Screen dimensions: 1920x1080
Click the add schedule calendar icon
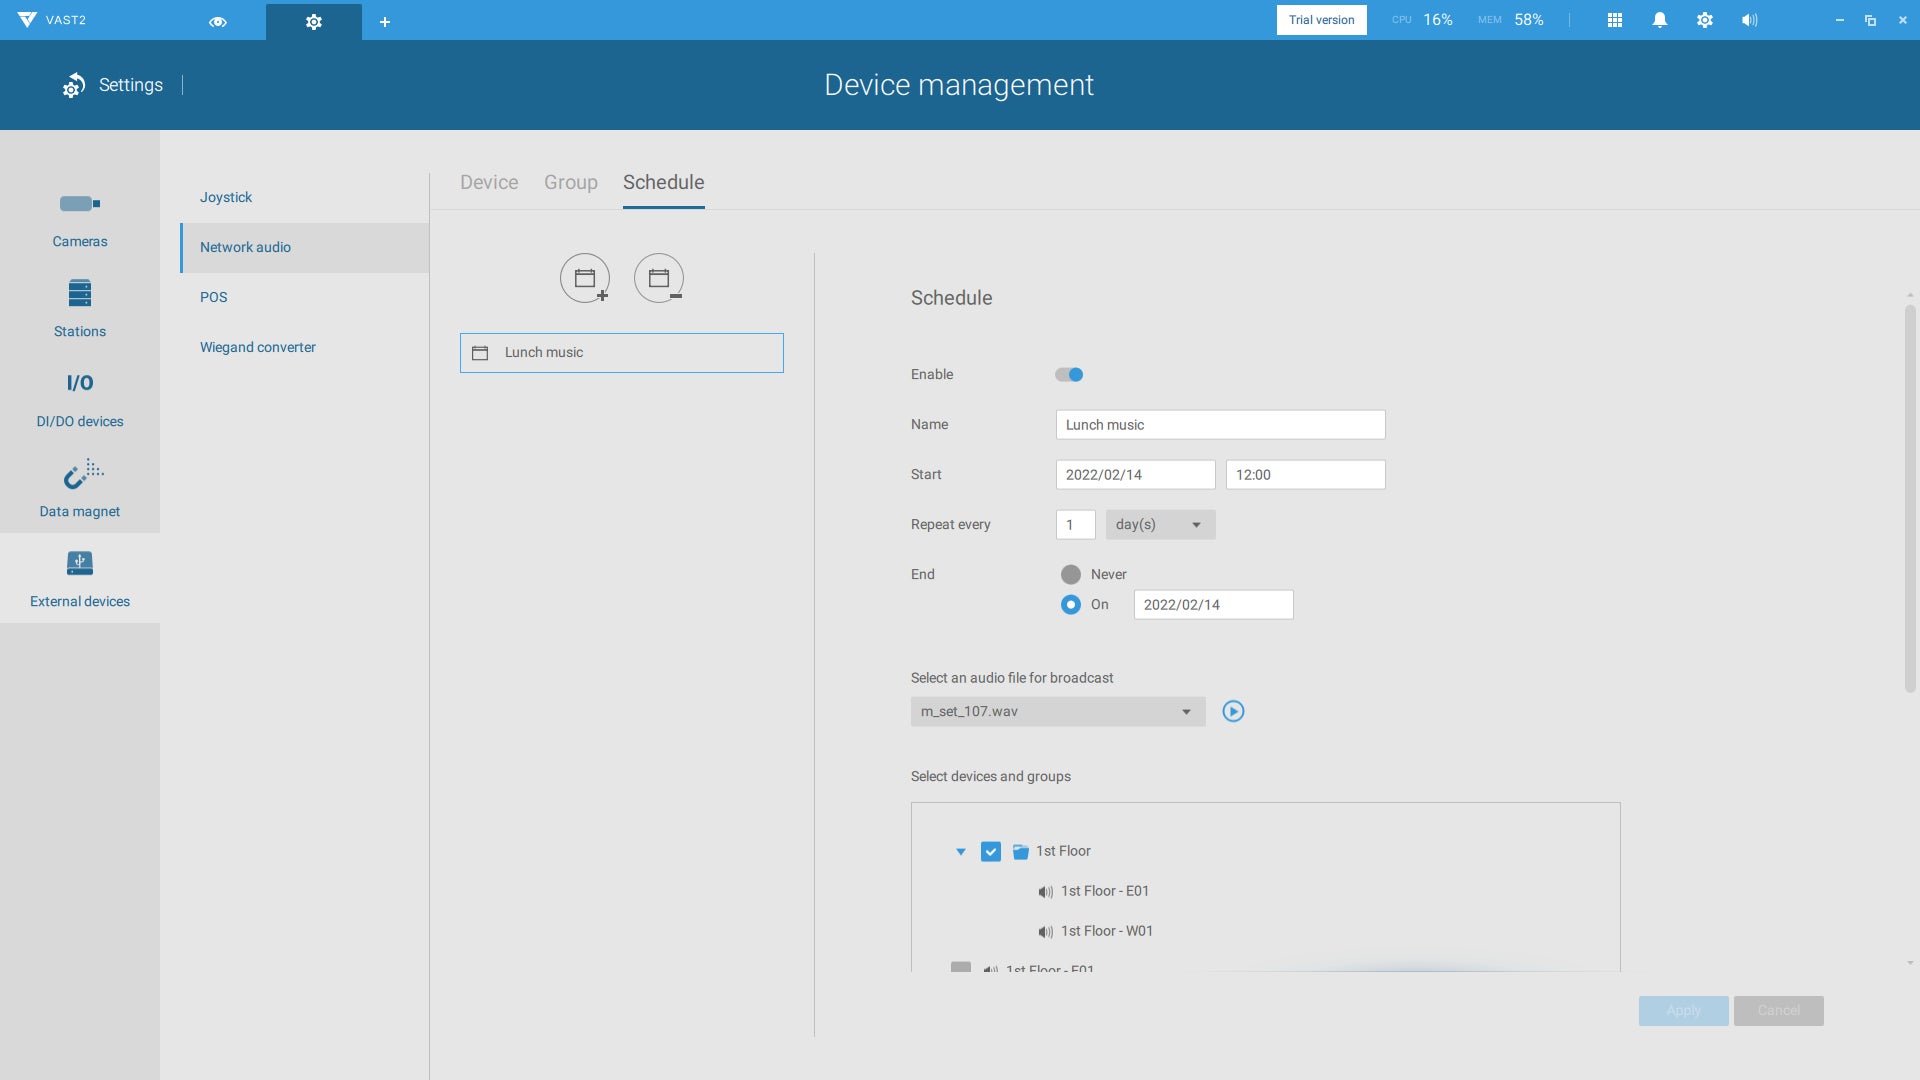[585, 278]
